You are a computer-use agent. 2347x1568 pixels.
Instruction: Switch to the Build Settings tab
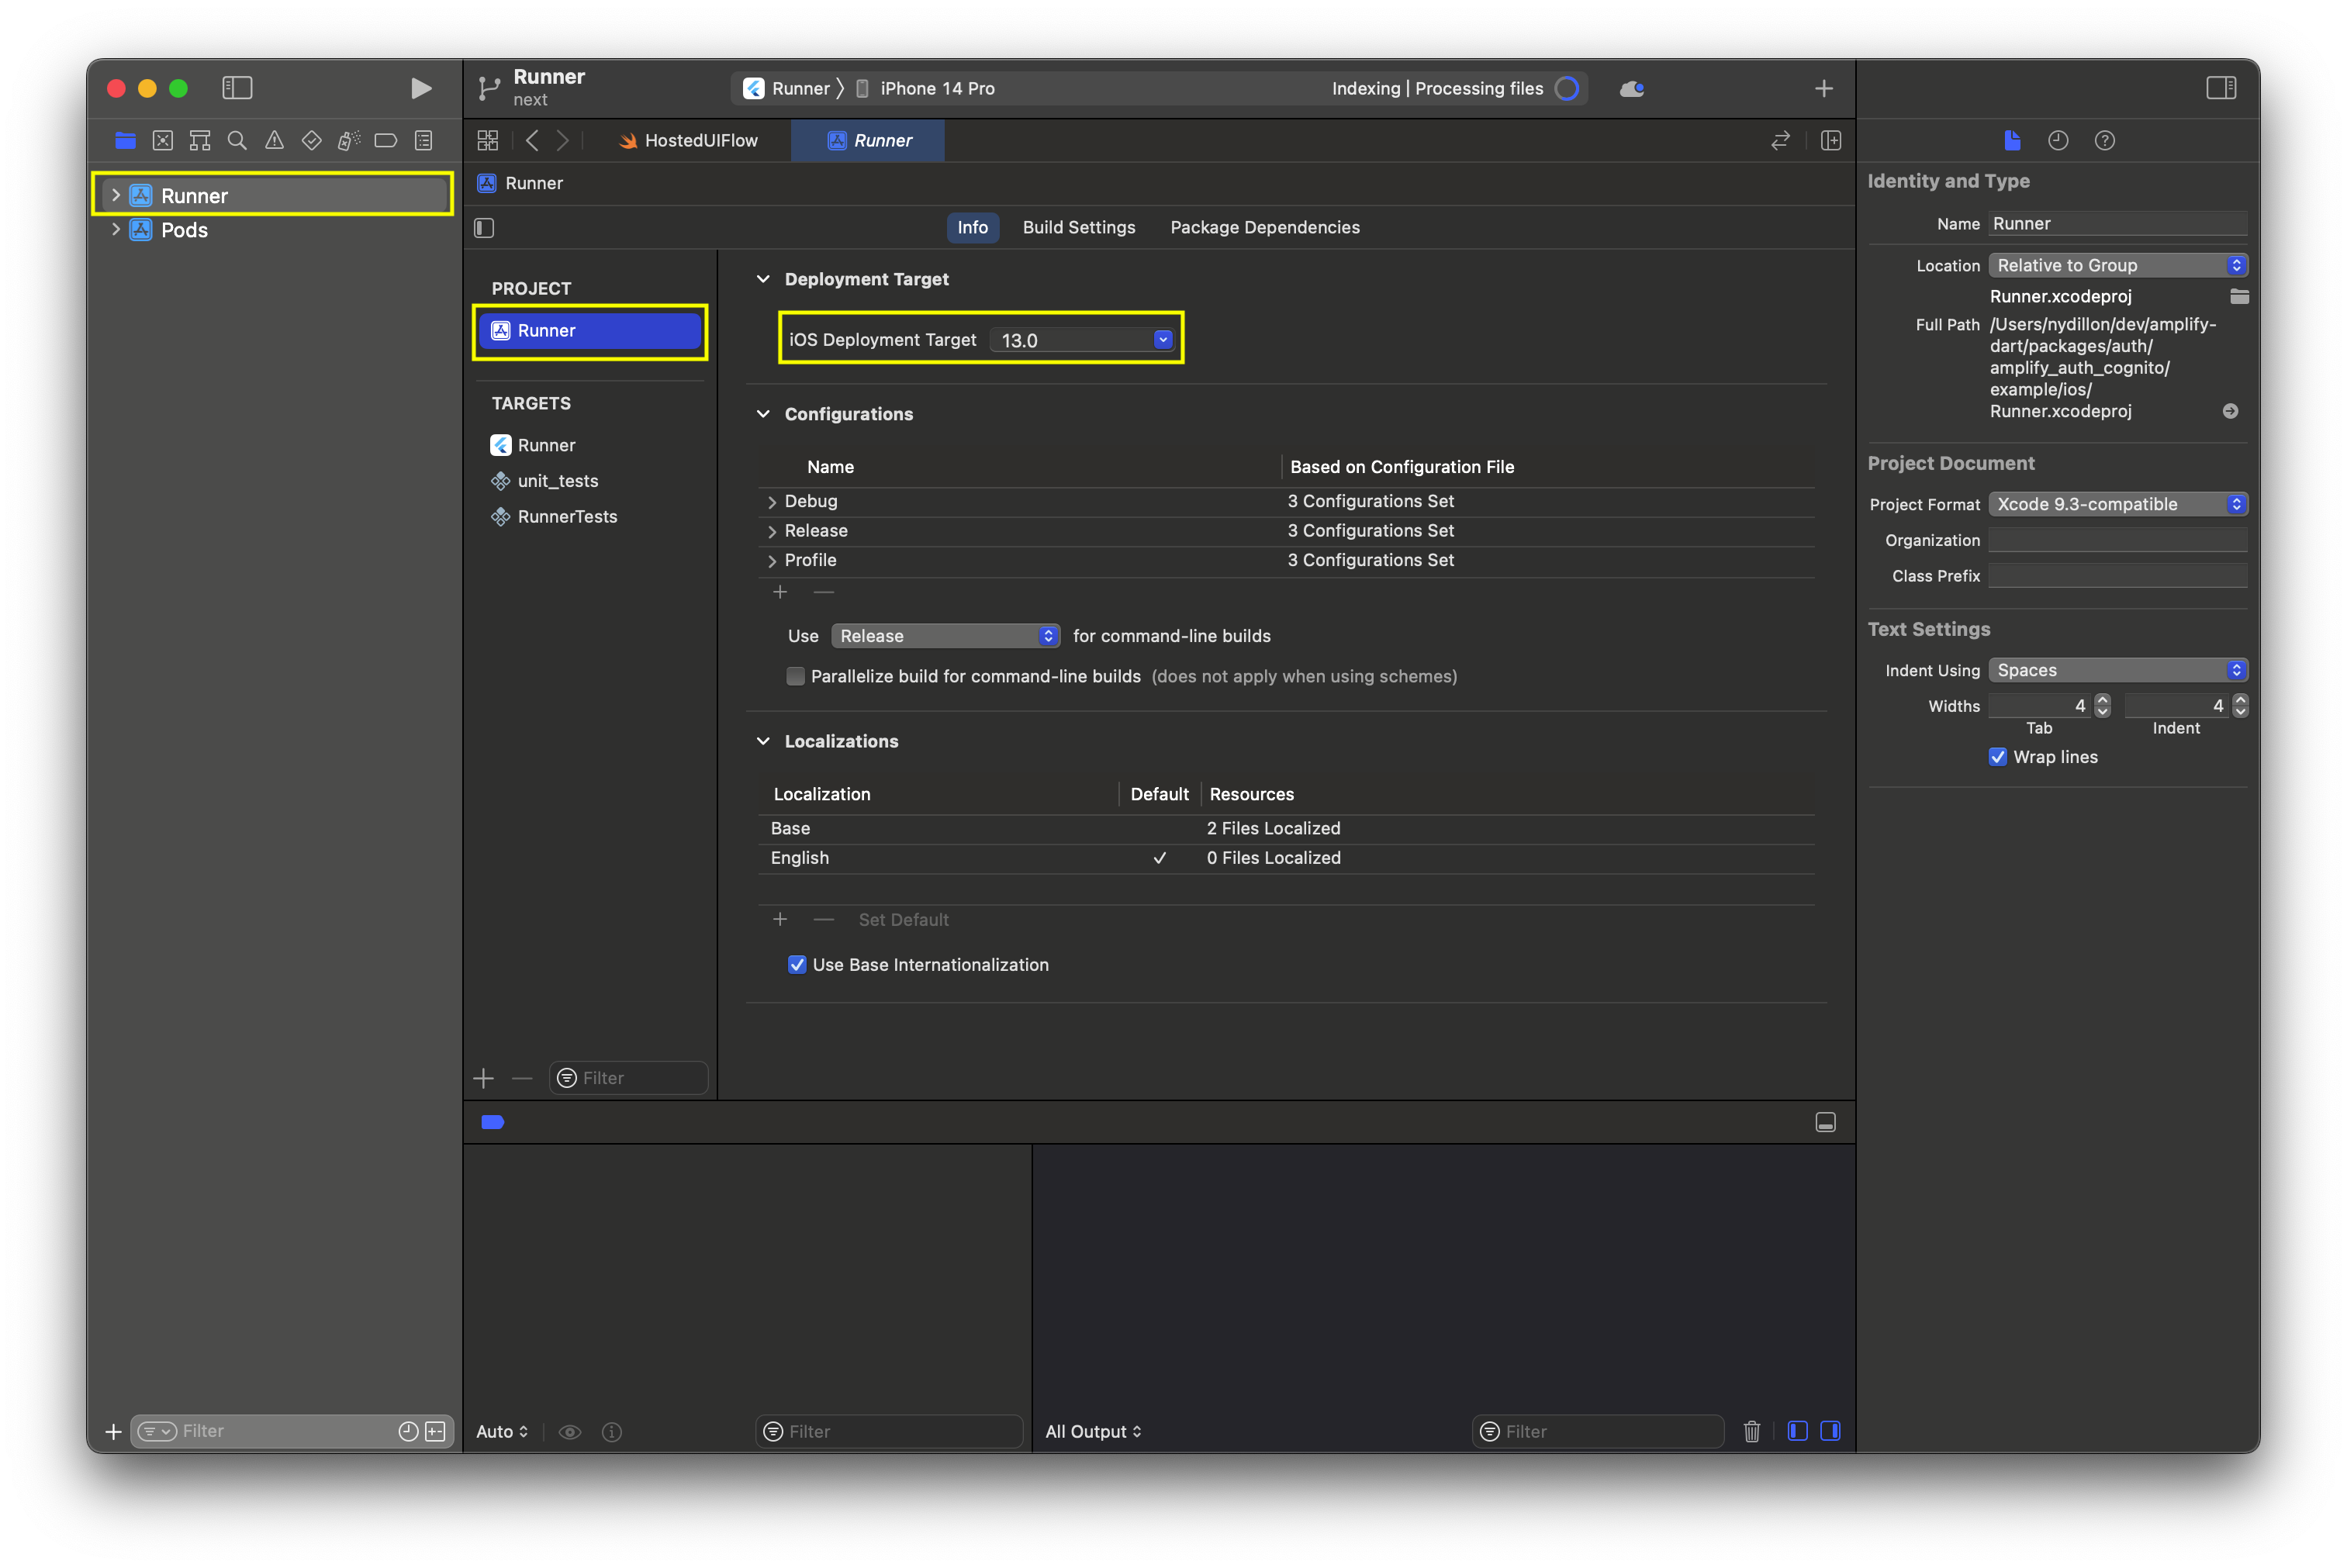point(1078,227)
